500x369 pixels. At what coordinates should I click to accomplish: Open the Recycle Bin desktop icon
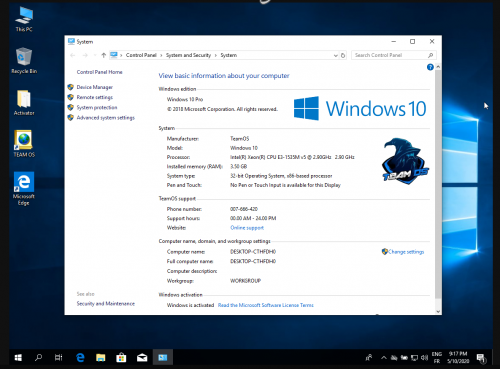(24, 61)
